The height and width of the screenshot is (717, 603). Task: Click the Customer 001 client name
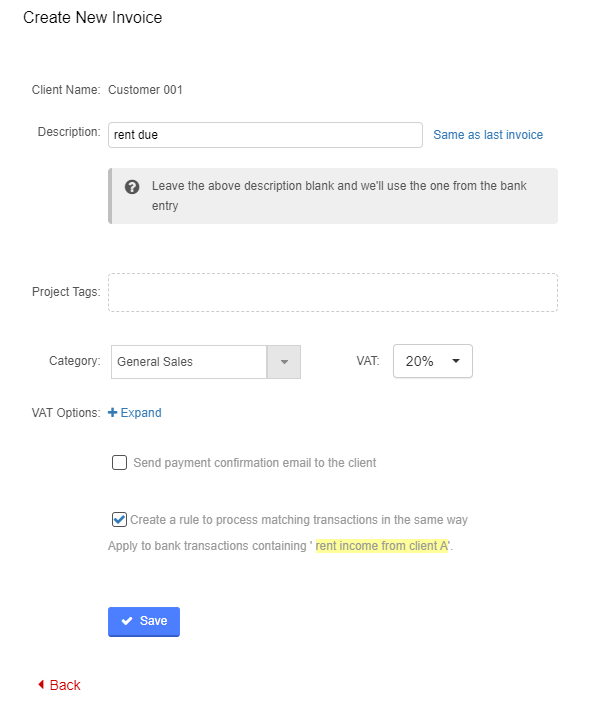(145, 90)
